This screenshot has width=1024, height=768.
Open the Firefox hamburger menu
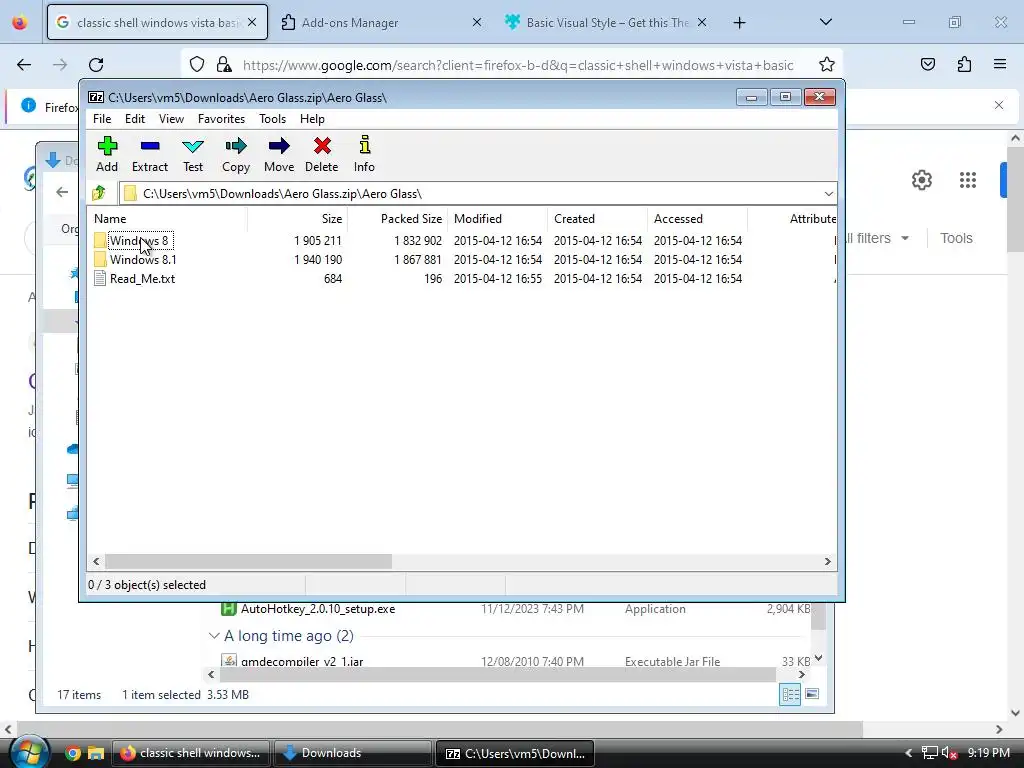pos(1000,64)
